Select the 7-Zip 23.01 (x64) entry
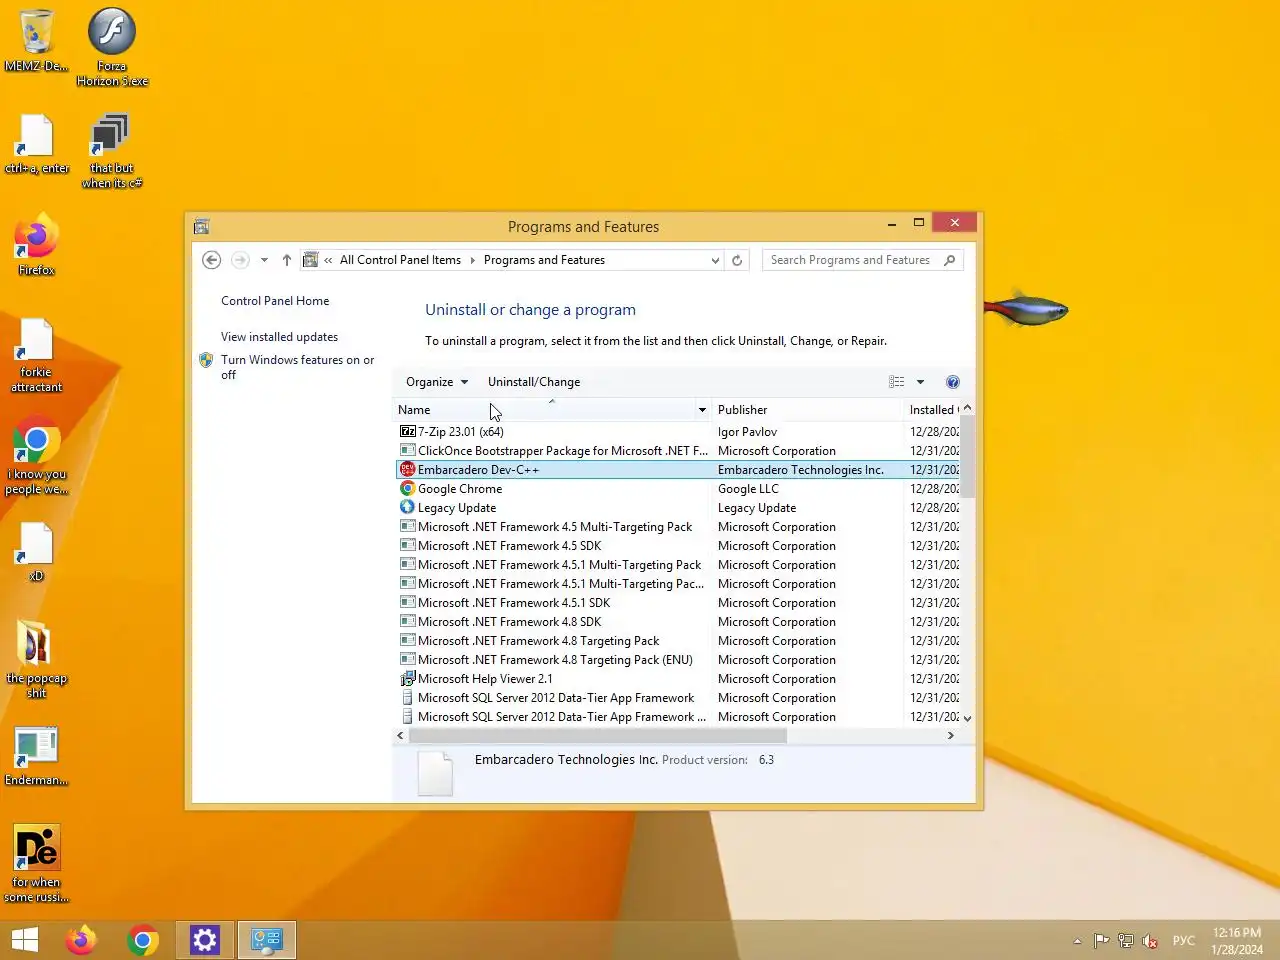 (677, 432)
